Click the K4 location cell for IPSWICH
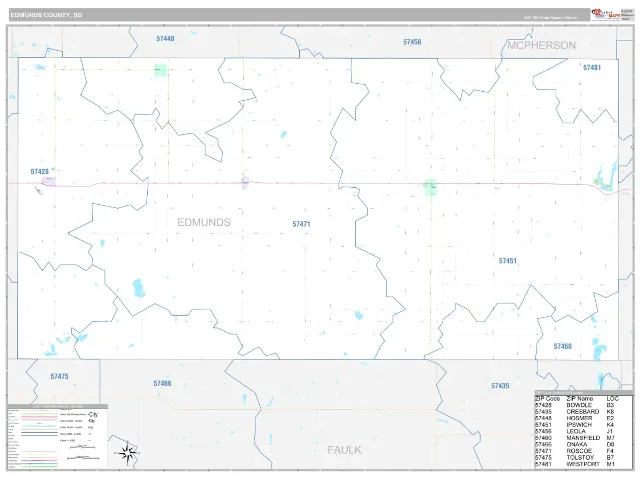Screen dimensions: 640x480 (610, 424)
